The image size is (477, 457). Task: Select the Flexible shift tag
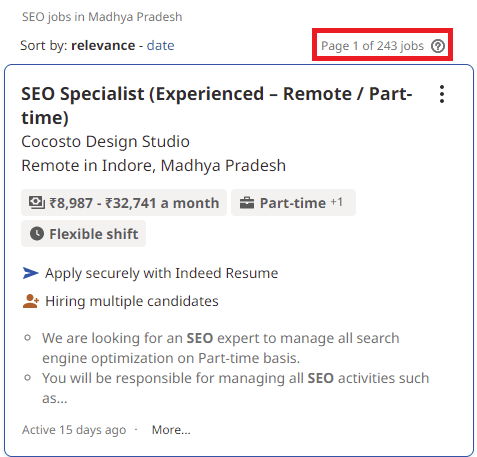pos(83,234)
